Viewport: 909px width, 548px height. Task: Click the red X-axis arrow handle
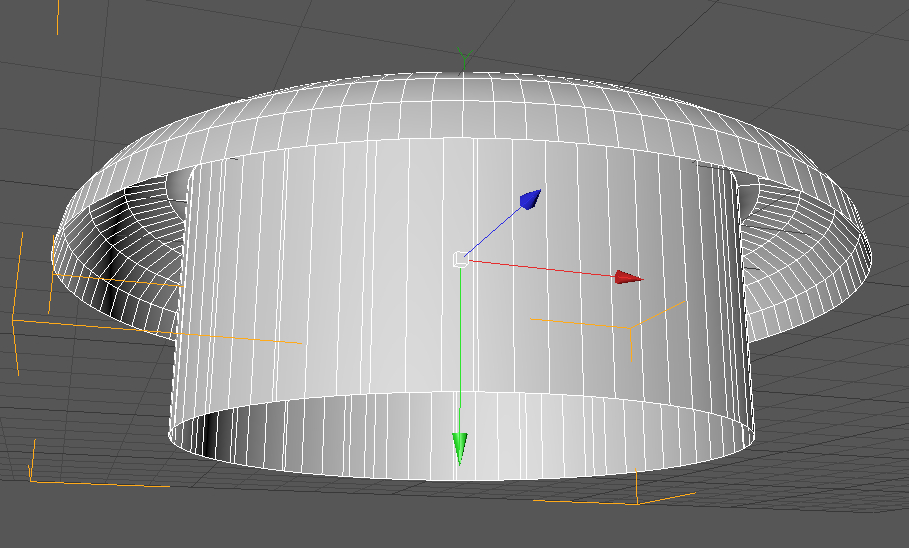pos(628,278)
